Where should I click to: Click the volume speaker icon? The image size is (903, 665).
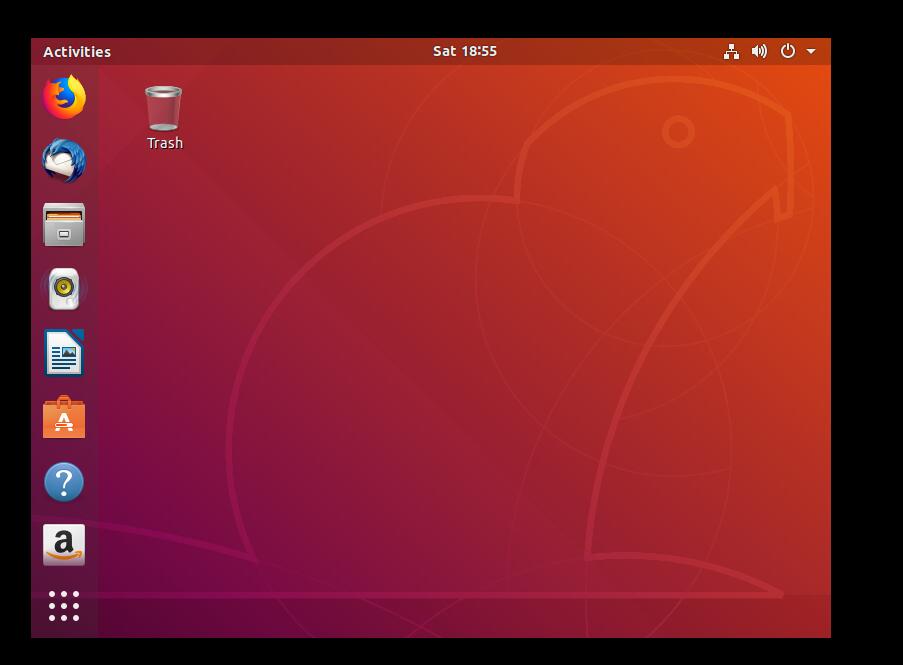(759, 51)
